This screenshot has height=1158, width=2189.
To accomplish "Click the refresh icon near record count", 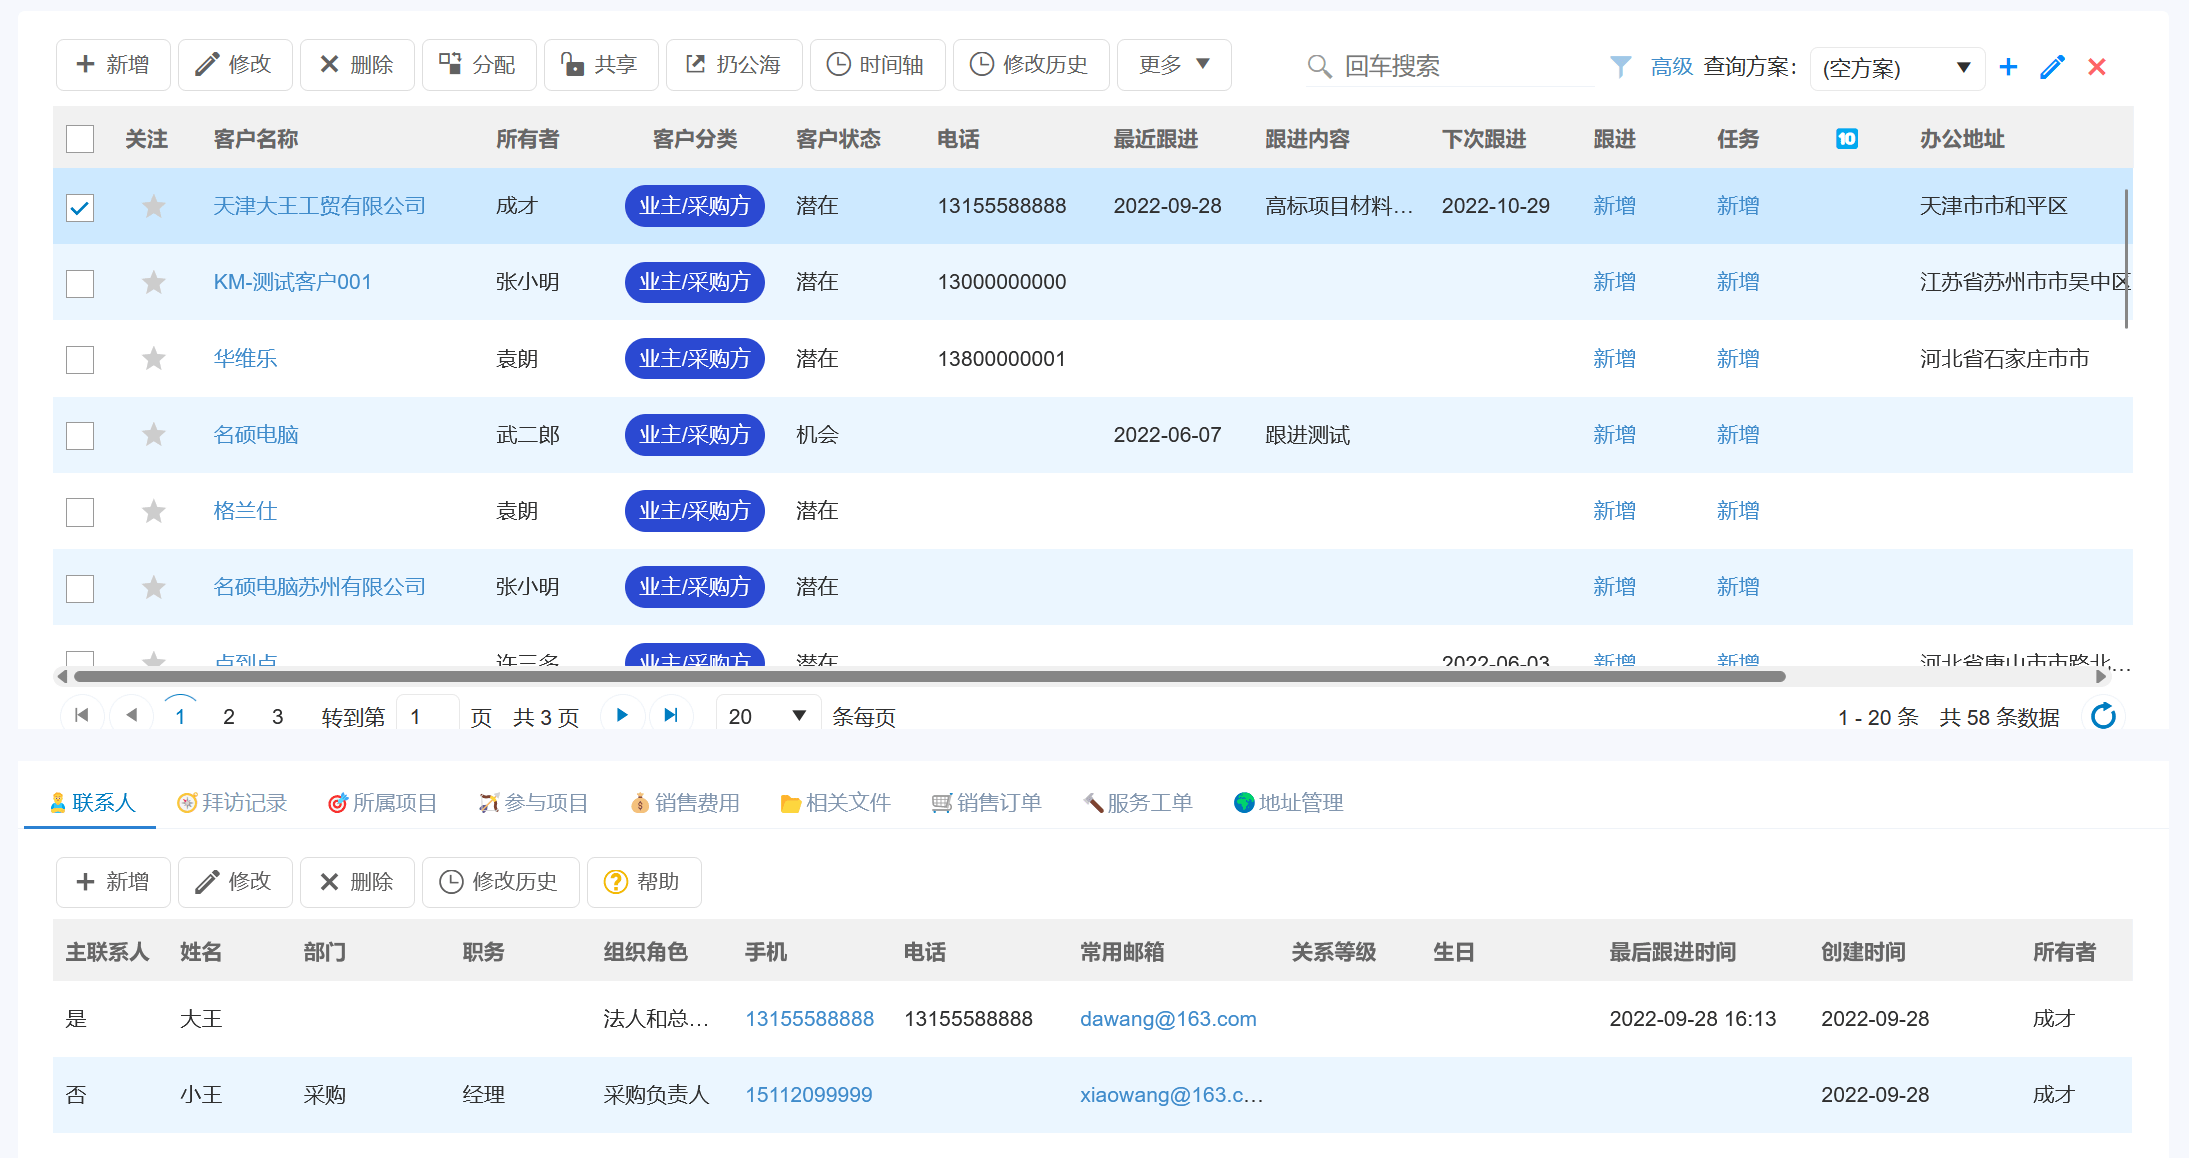I will pos(2103,716).
